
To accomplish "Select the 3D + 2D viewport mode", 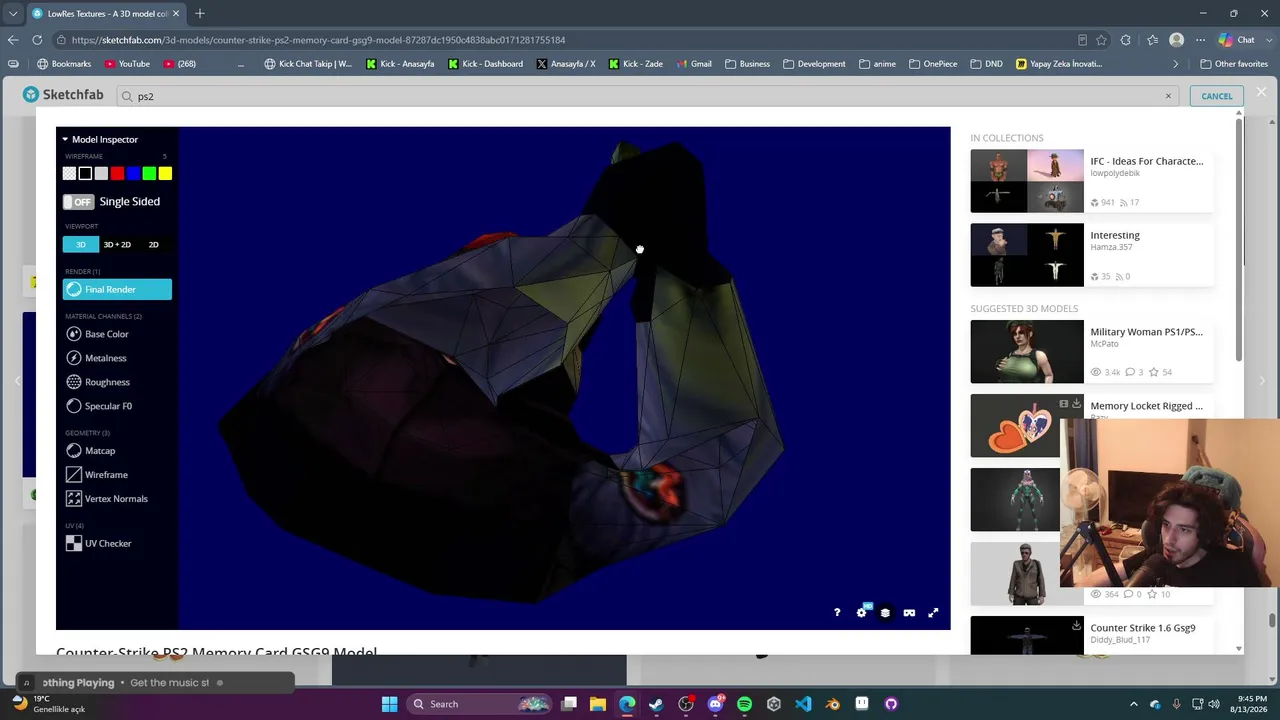I will point(117,245).
